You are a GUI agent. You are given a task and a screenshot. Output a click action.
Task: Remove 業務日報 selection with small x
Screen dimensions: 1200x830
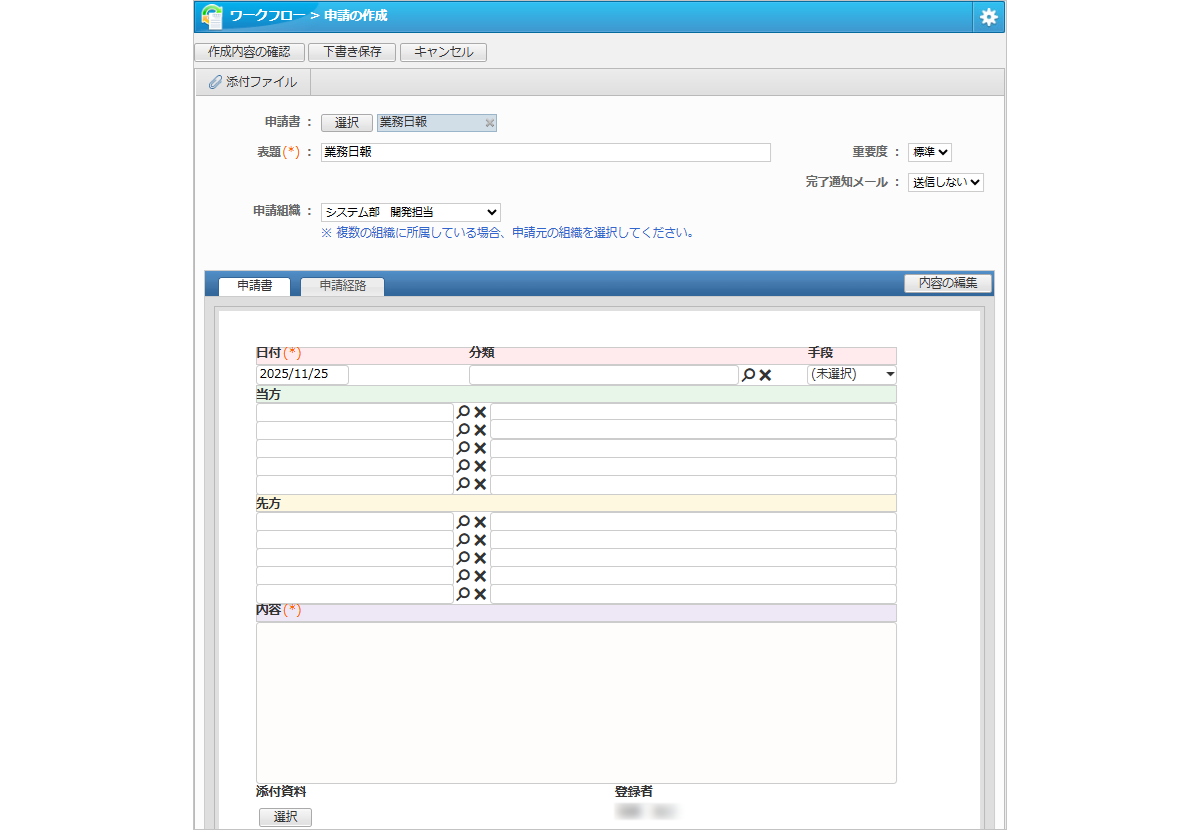[489, 123]
